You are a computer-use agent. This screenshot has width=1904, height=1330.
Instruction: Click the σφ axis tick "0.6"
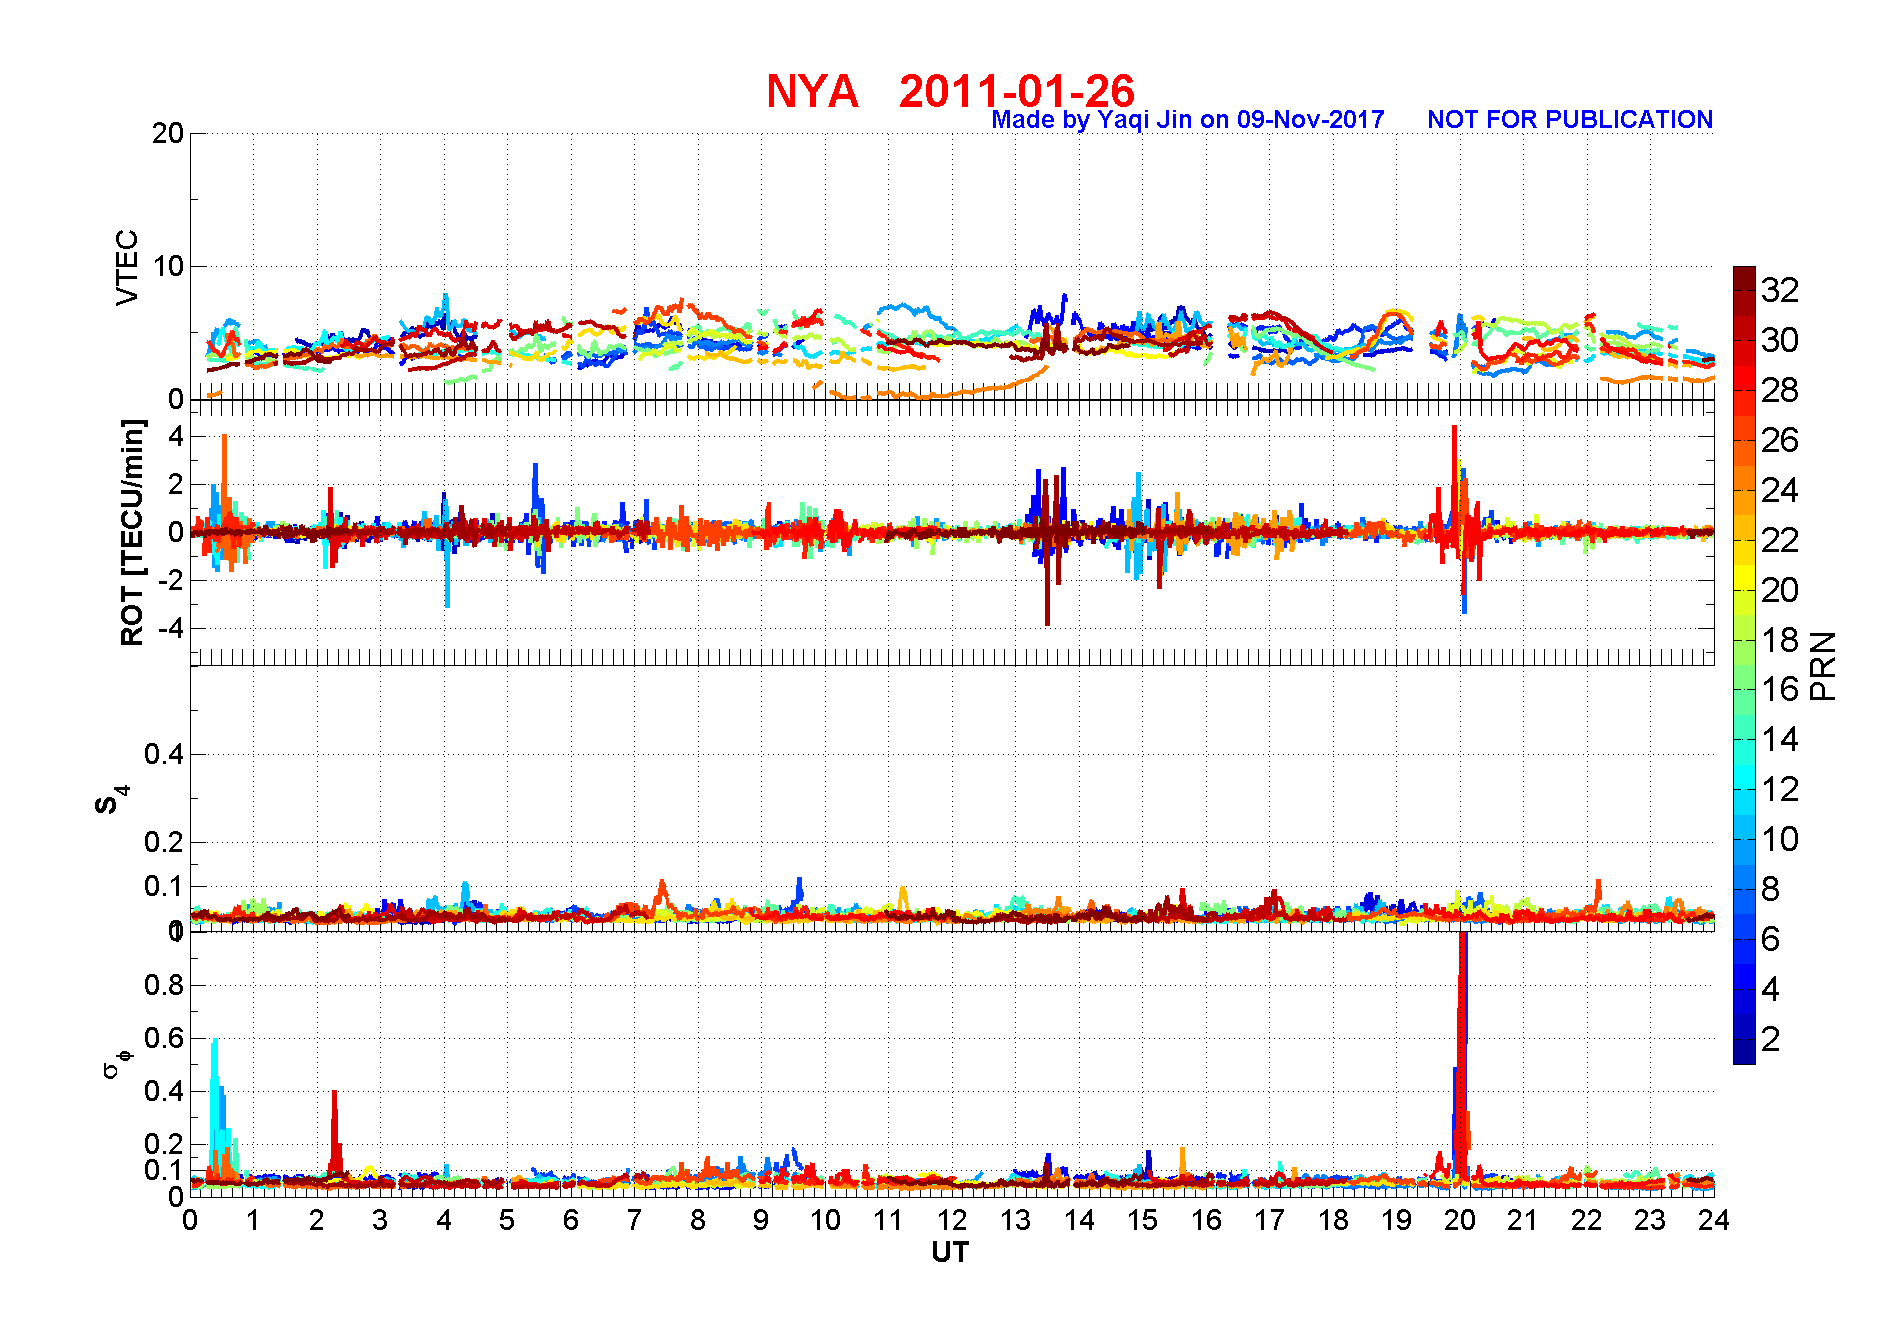[164, 1038]
